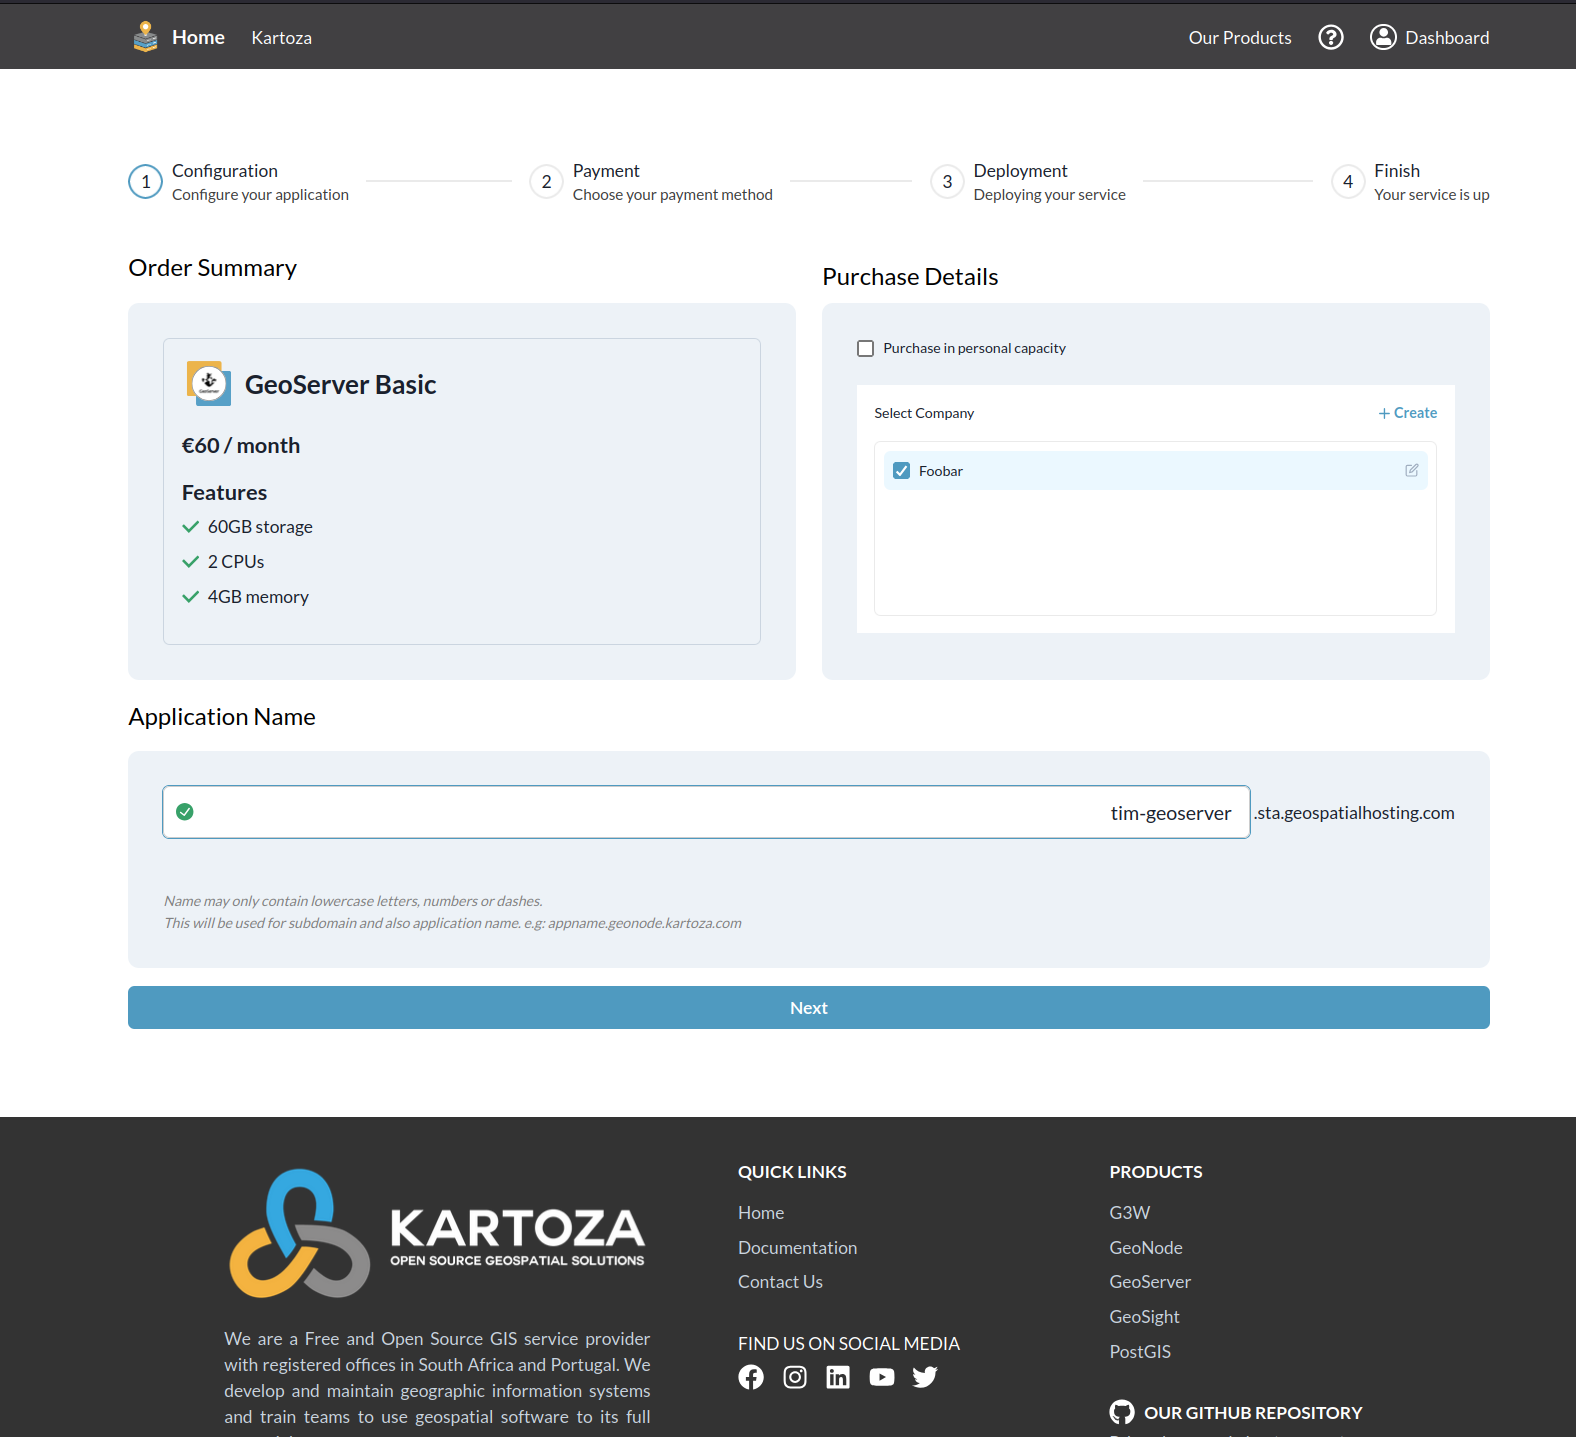Click the Finish step label
The width and height of the screenshot is (1576, 1437).
coord(1397,171)
